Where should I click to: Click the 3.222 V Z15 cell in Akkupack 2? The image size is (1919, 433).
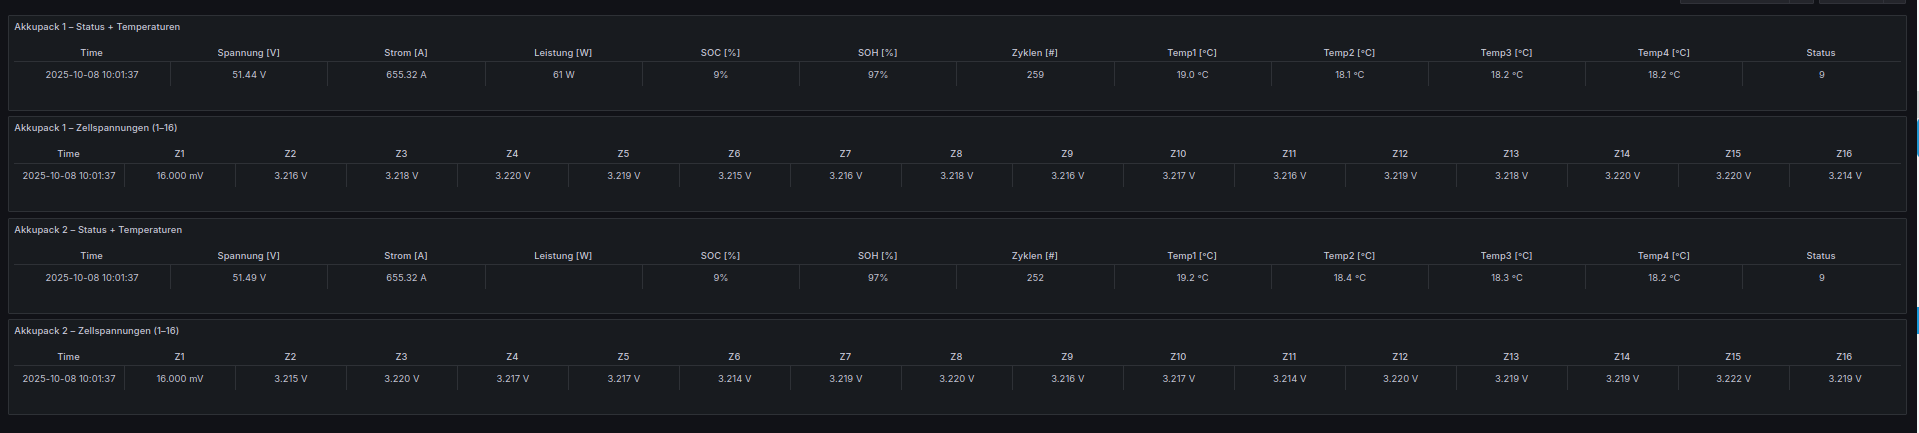pyautogui.click(x=1733, y=379)
